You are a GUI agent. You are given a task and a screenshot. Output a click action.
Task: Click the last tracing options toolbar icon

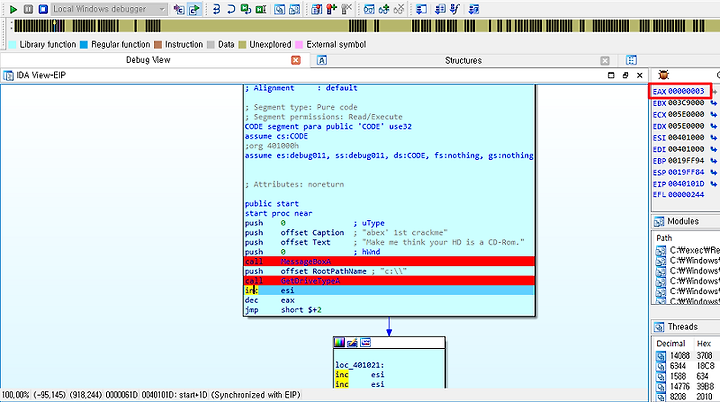coord(473,9)
